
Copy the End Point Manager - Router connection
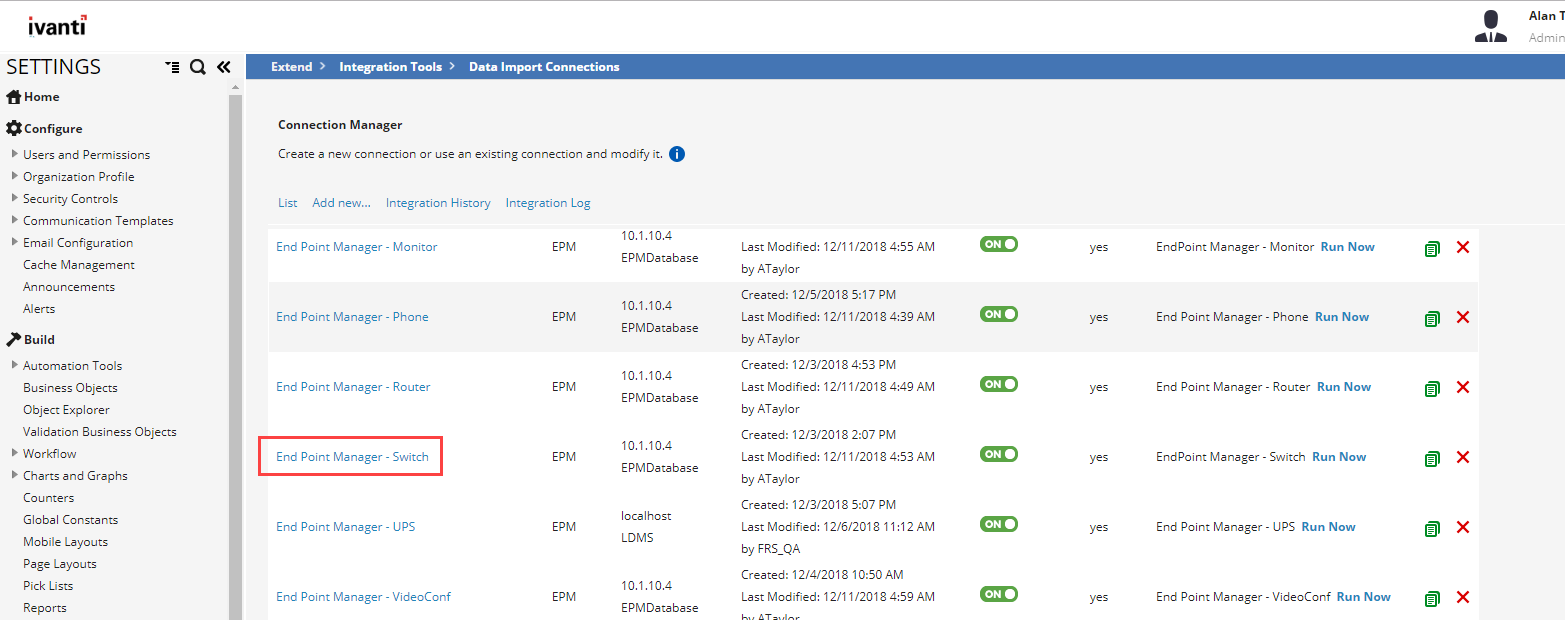click(1432, 388)
